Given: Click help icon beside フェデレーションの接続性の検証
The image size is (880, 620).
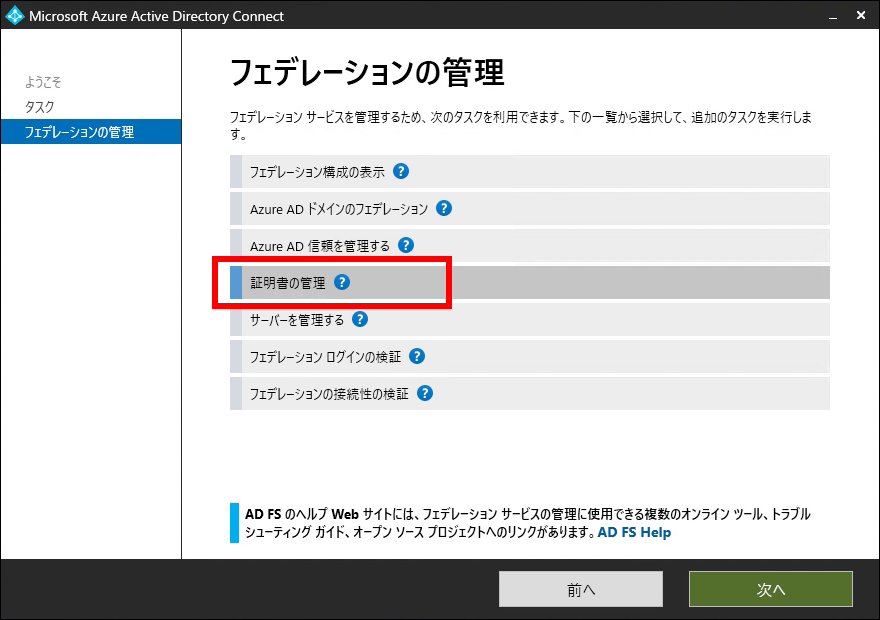Looking at the screenshot, I should click(x=425, y=393).
